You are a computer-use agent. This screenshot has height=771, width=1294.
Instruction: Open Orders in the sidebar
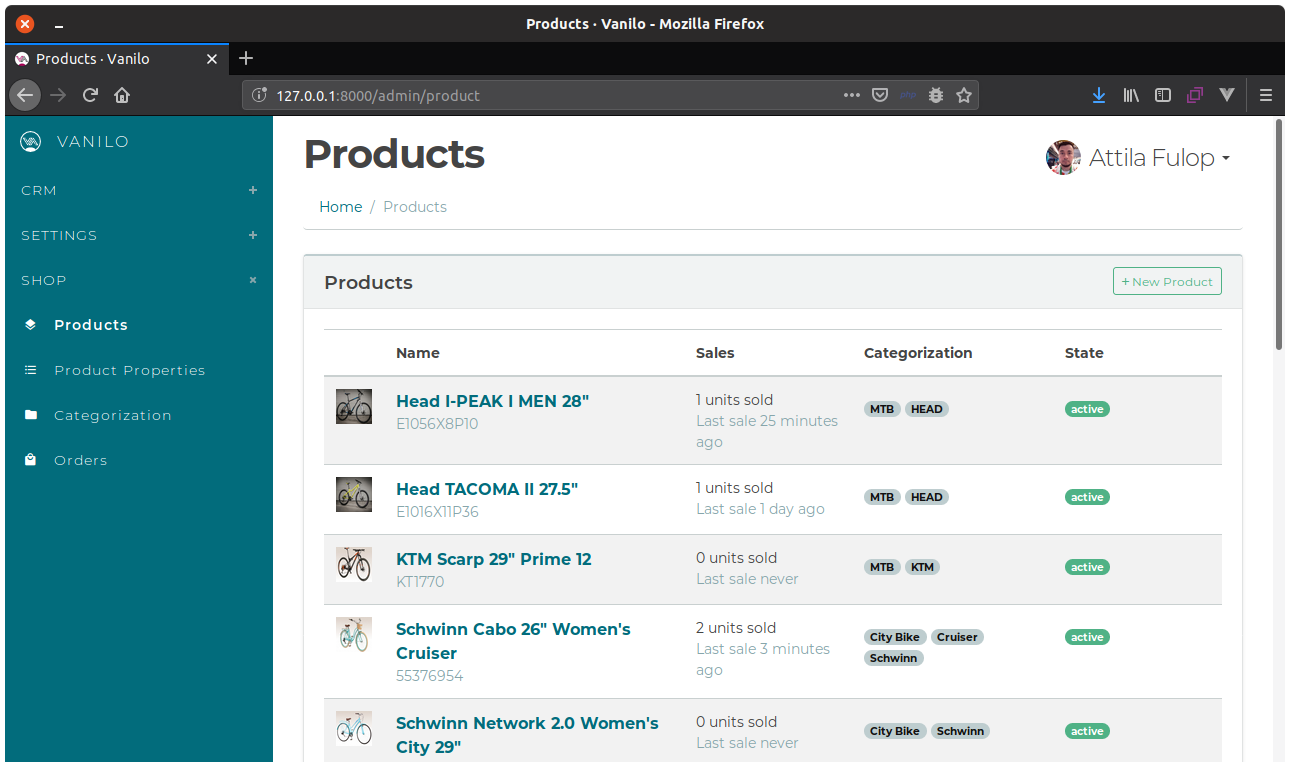tap(81, 460)
